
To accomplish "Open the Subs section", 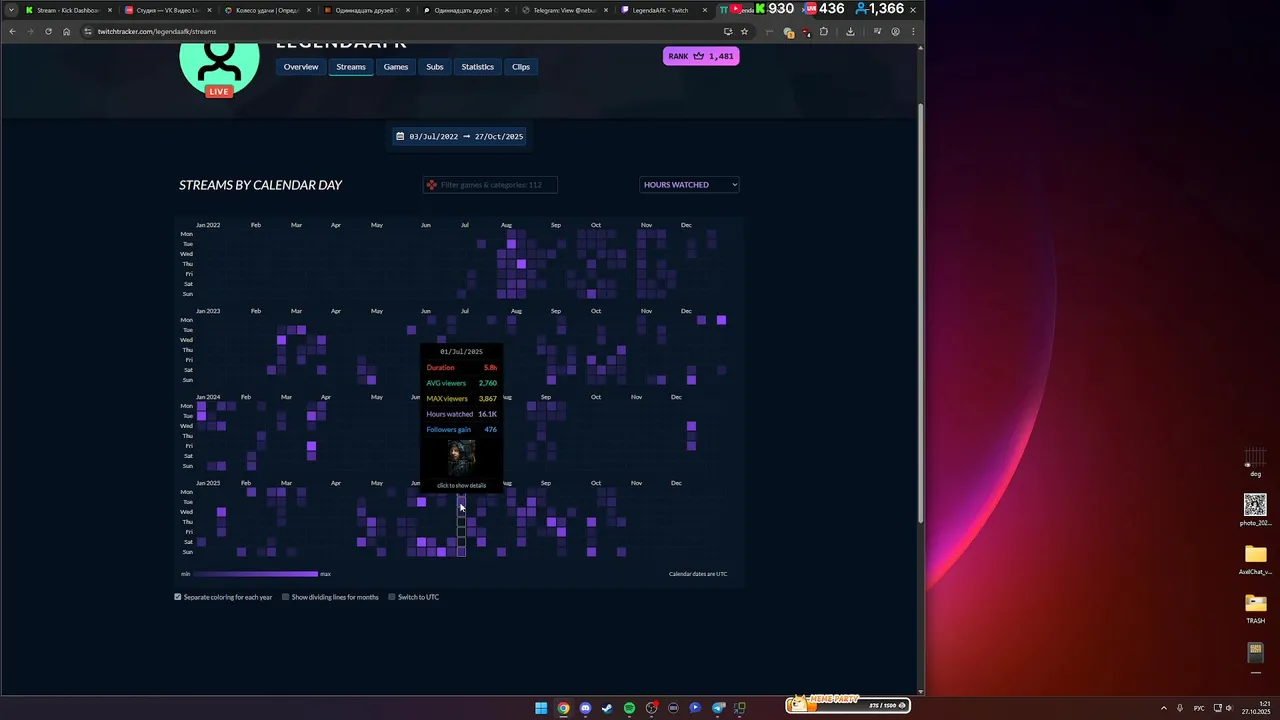I will coord(435,67).
